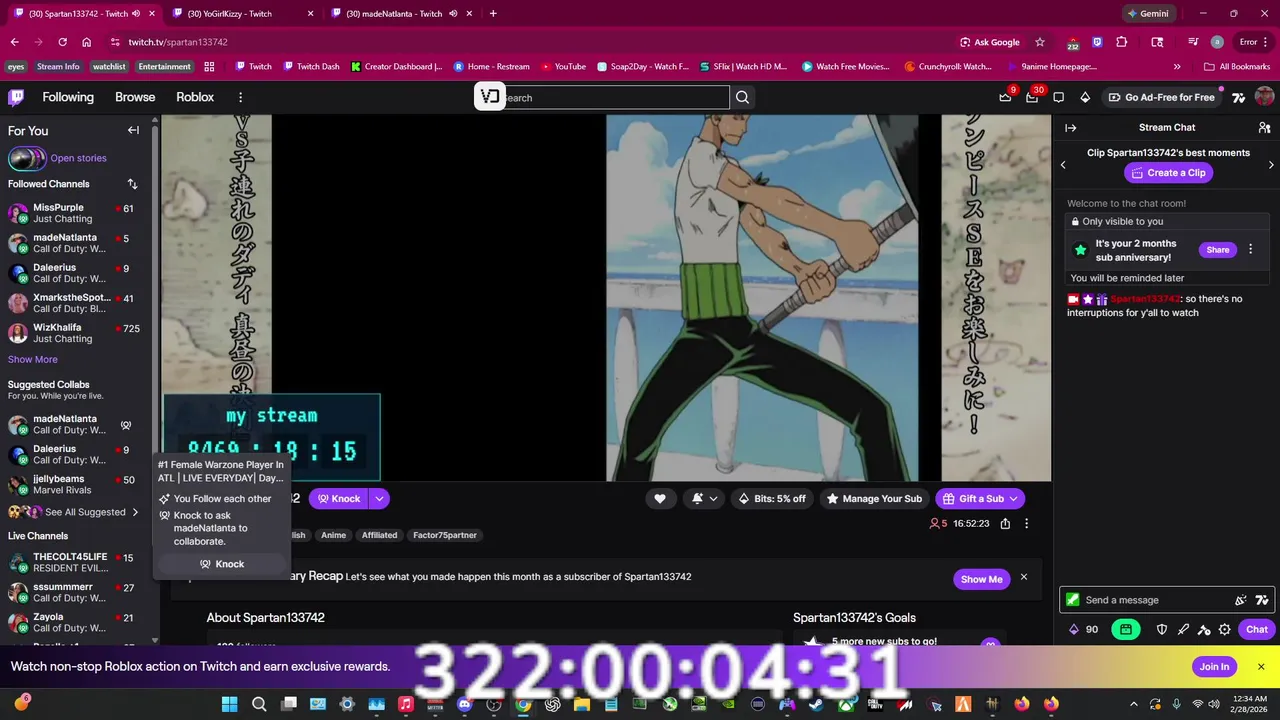Click the 7TV icon in top navigation
This screenshot has height=720, width=1280.
click(x=1238, y=97)
